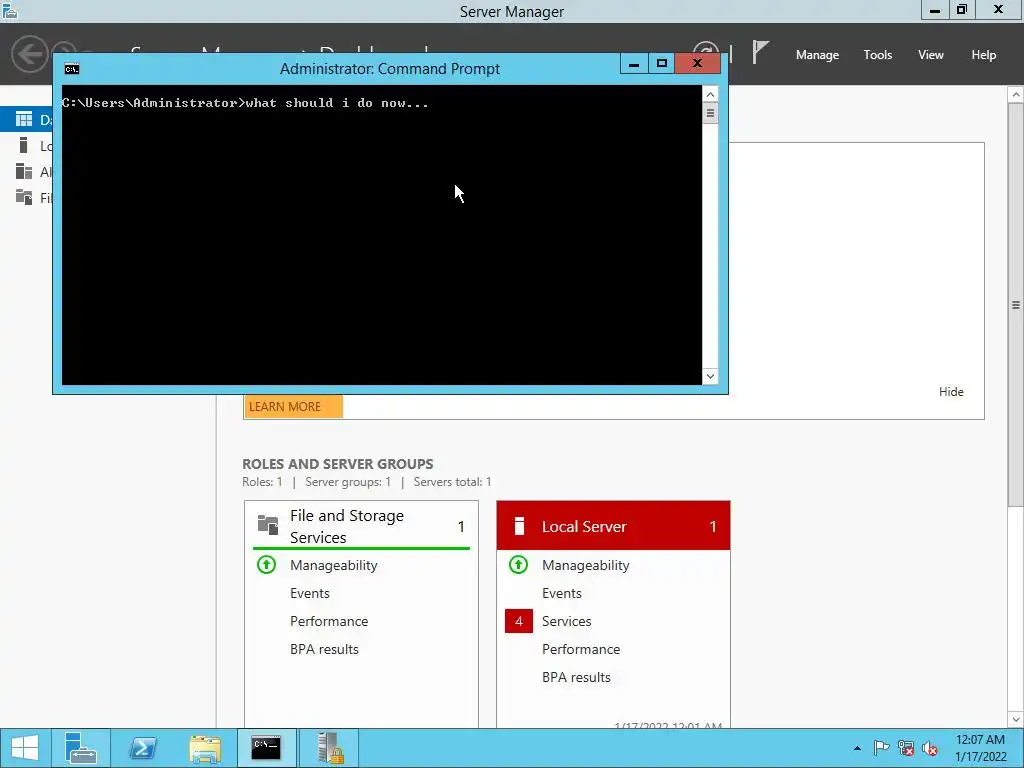Click the ROLES AND SERVER GROUPS heading
This screenshot has width=1024, height=768.
[338, 464]
